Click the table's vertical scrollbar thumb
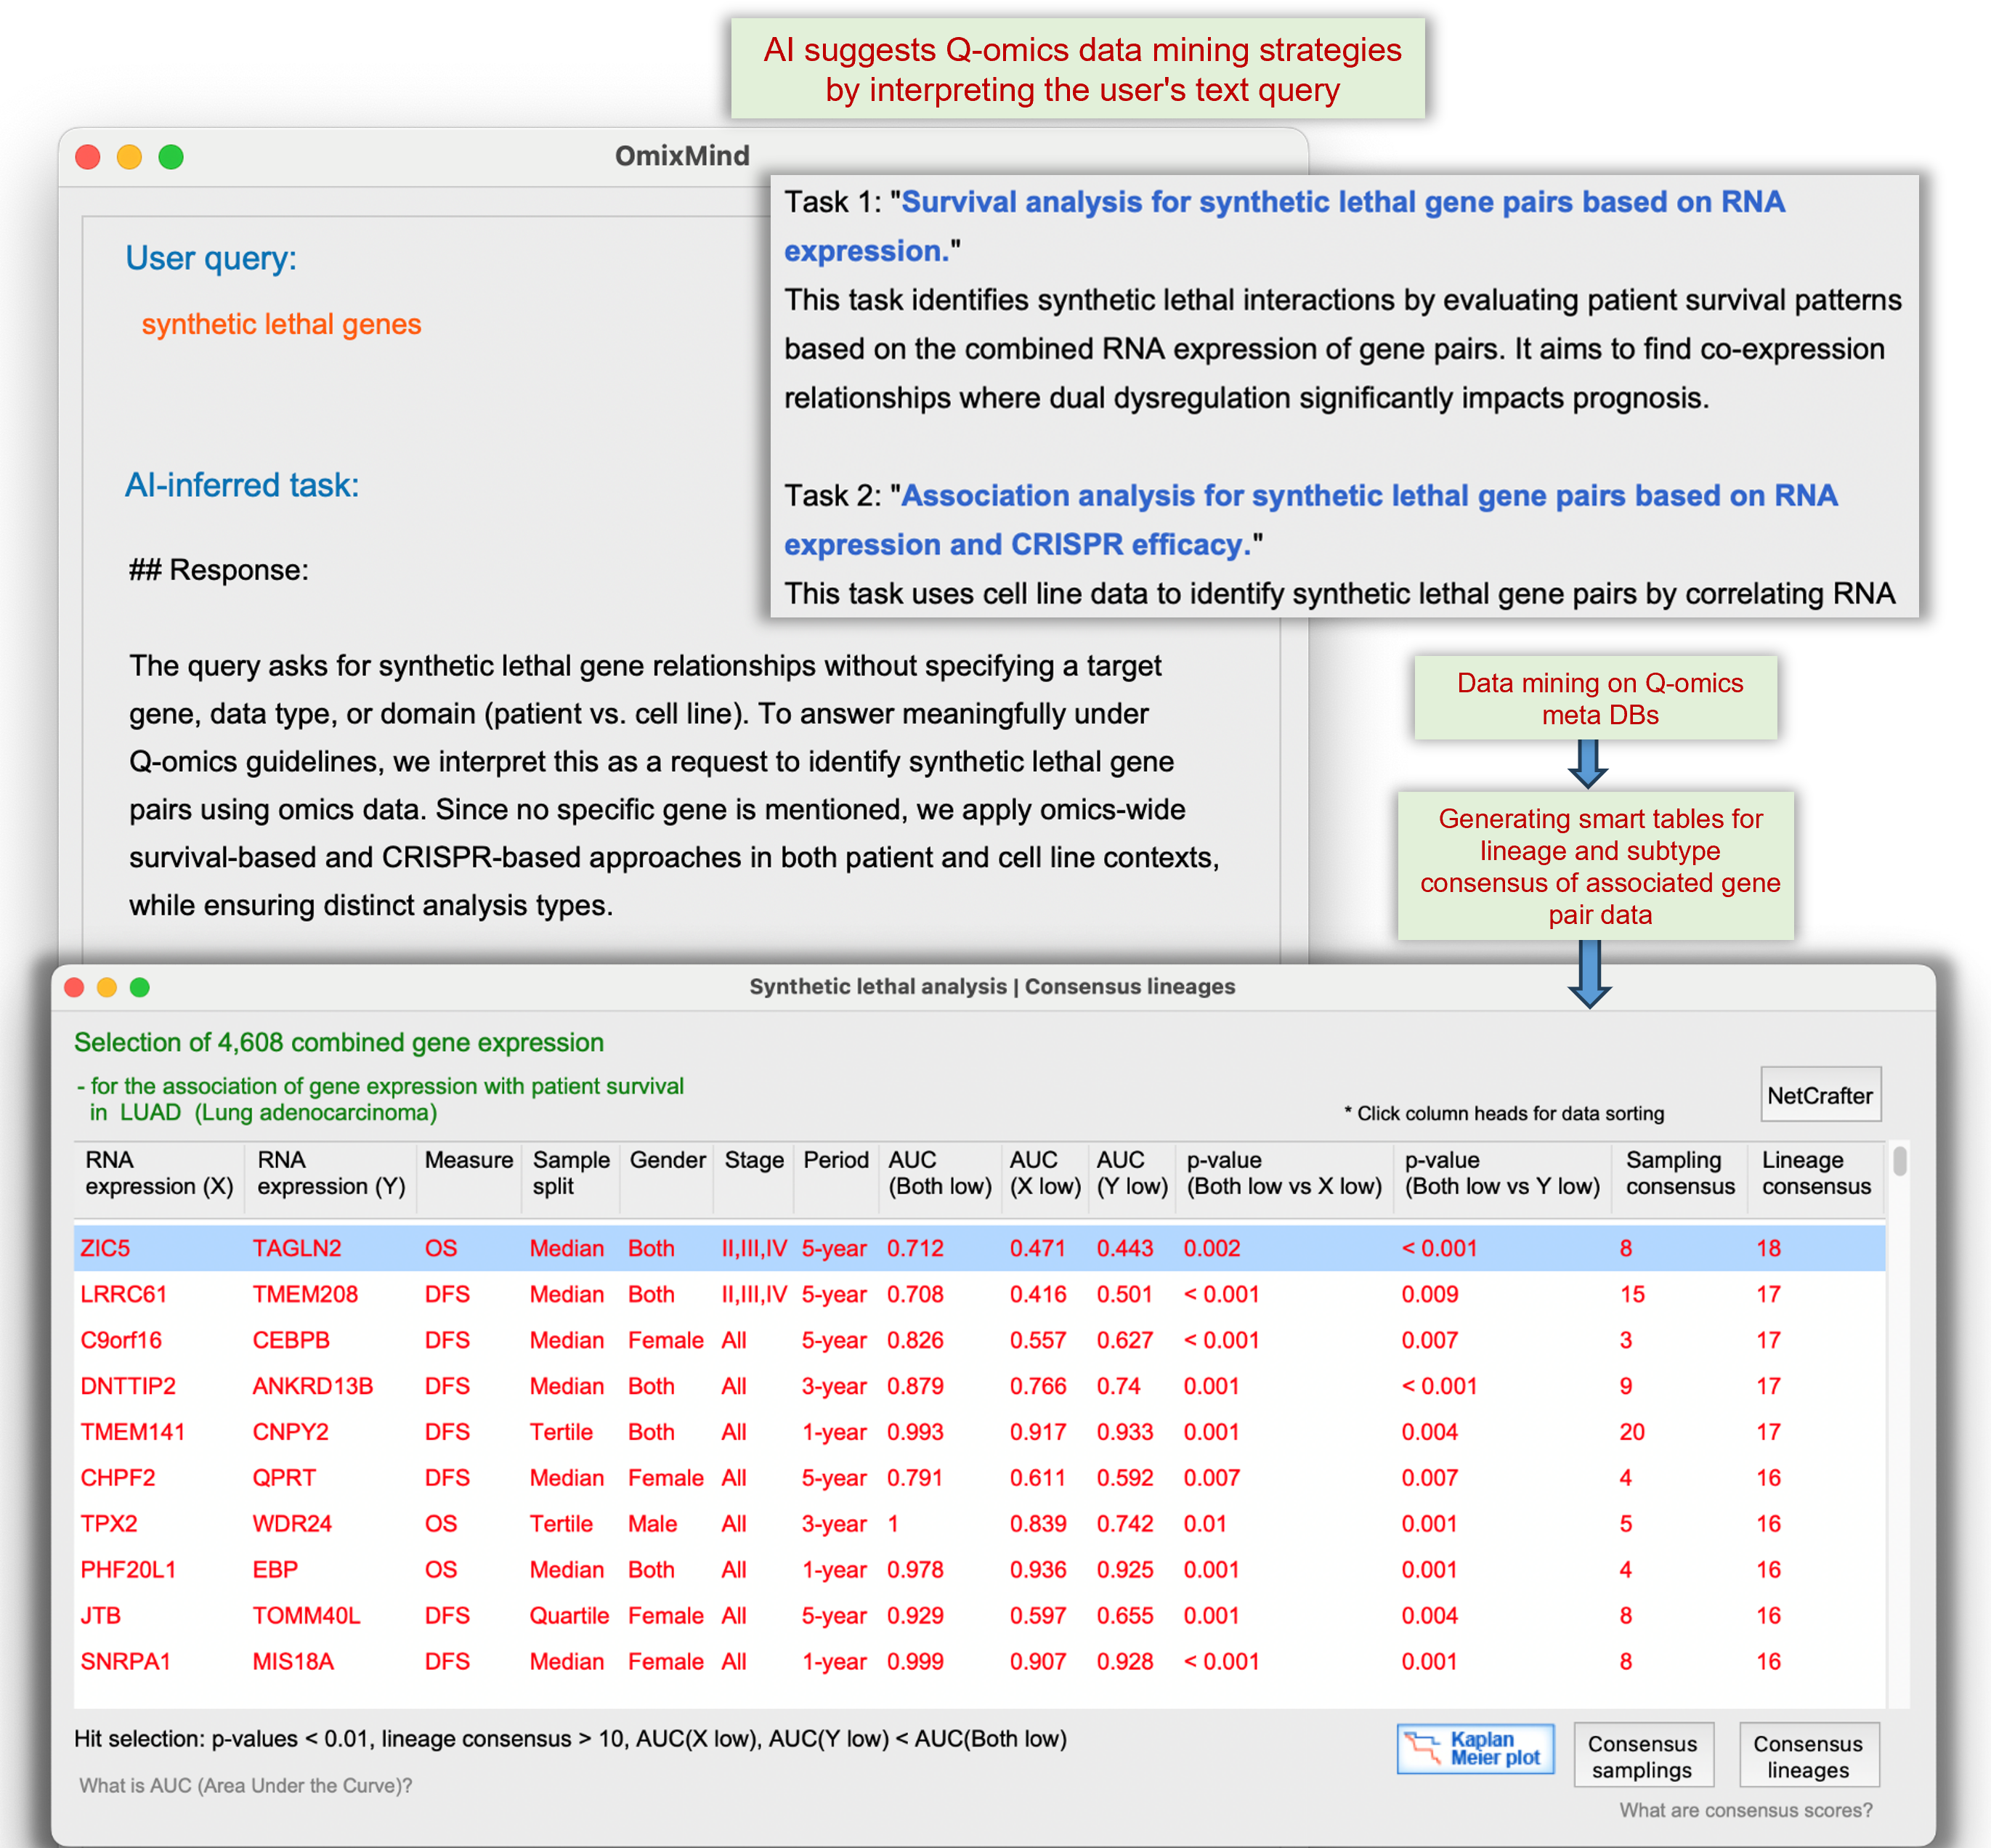The width and height of the screenshot is (1991, 1848). tap(1899, 1162)
